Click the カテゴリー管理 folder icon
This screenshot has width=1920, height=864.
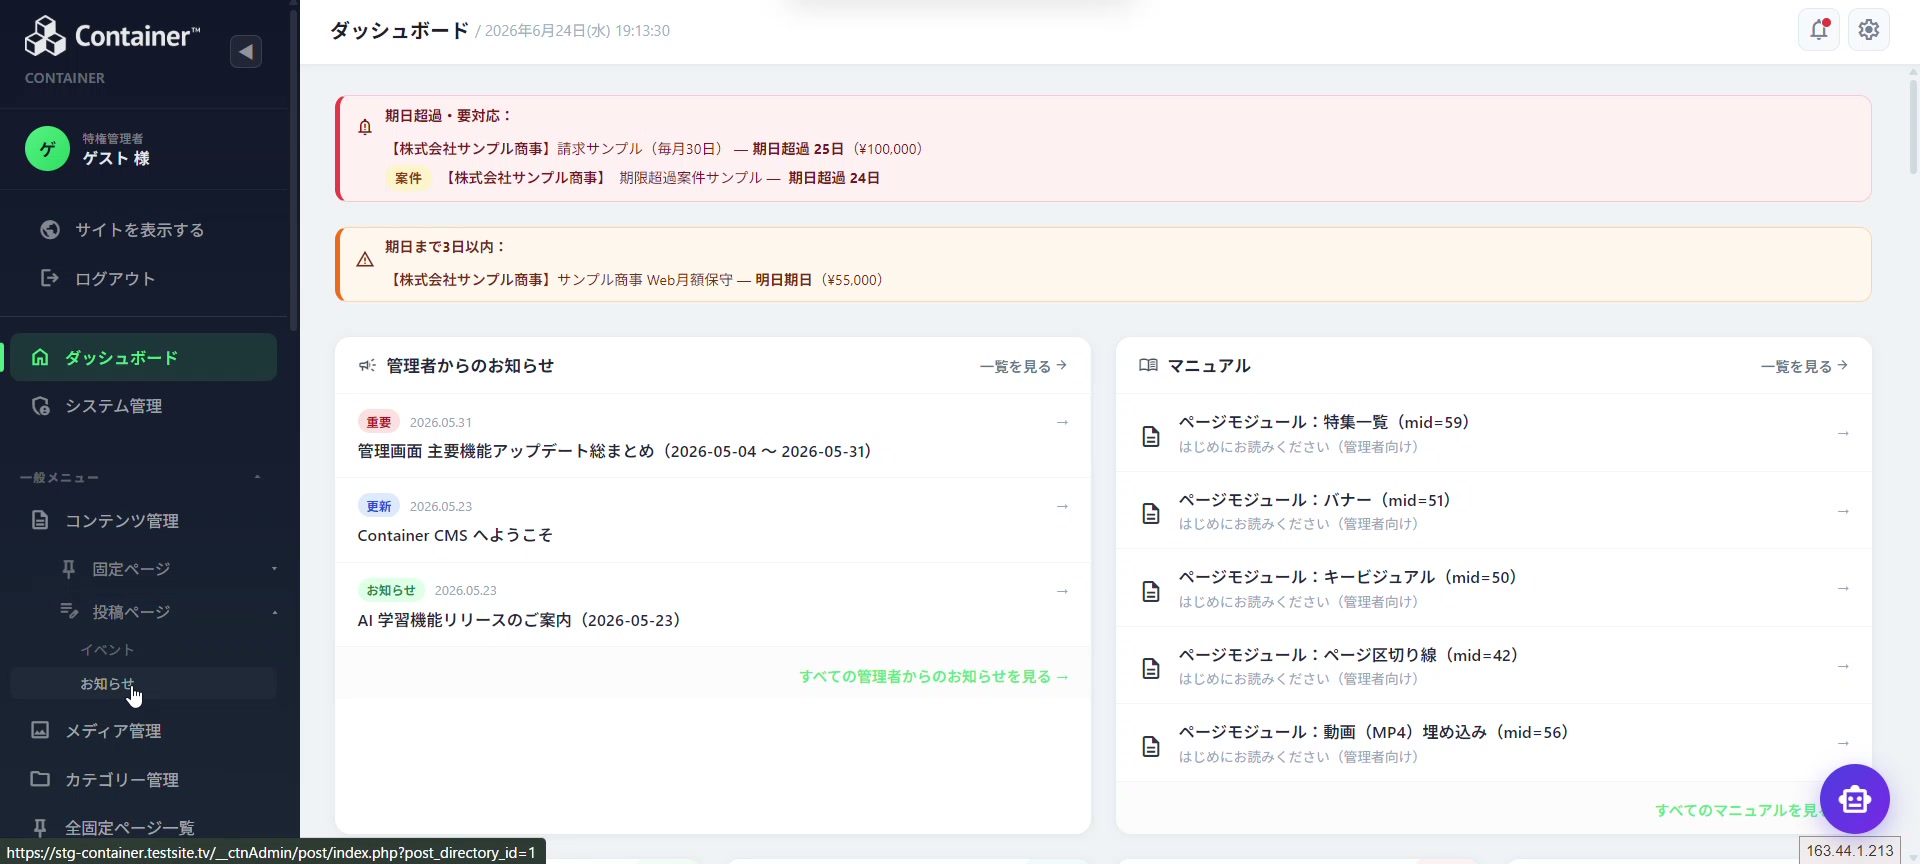[x=40, y=779]
